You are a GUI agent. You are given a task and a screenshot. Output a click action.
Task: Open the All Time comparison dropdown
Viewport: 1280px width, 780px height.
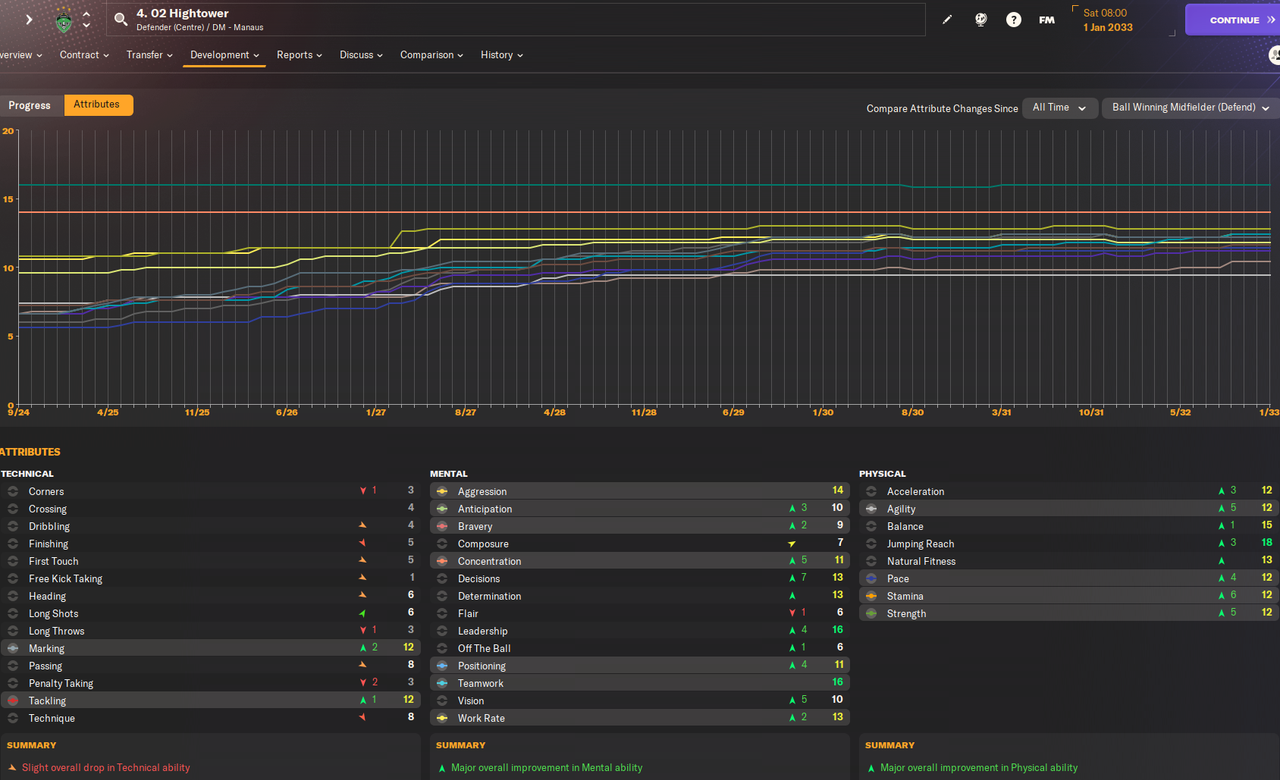pos(1060,108)
